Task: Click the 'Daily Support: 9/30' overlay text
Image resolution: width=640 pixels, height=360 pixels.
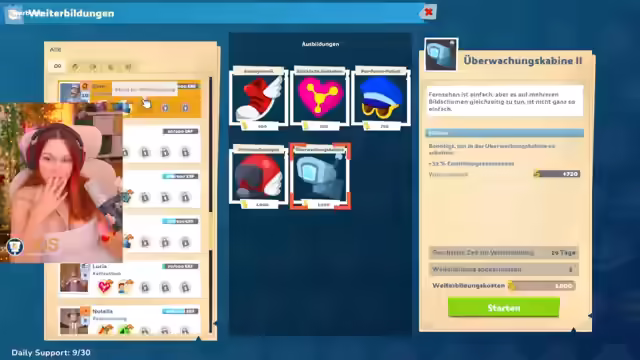Action: click(x=51, y=353)
